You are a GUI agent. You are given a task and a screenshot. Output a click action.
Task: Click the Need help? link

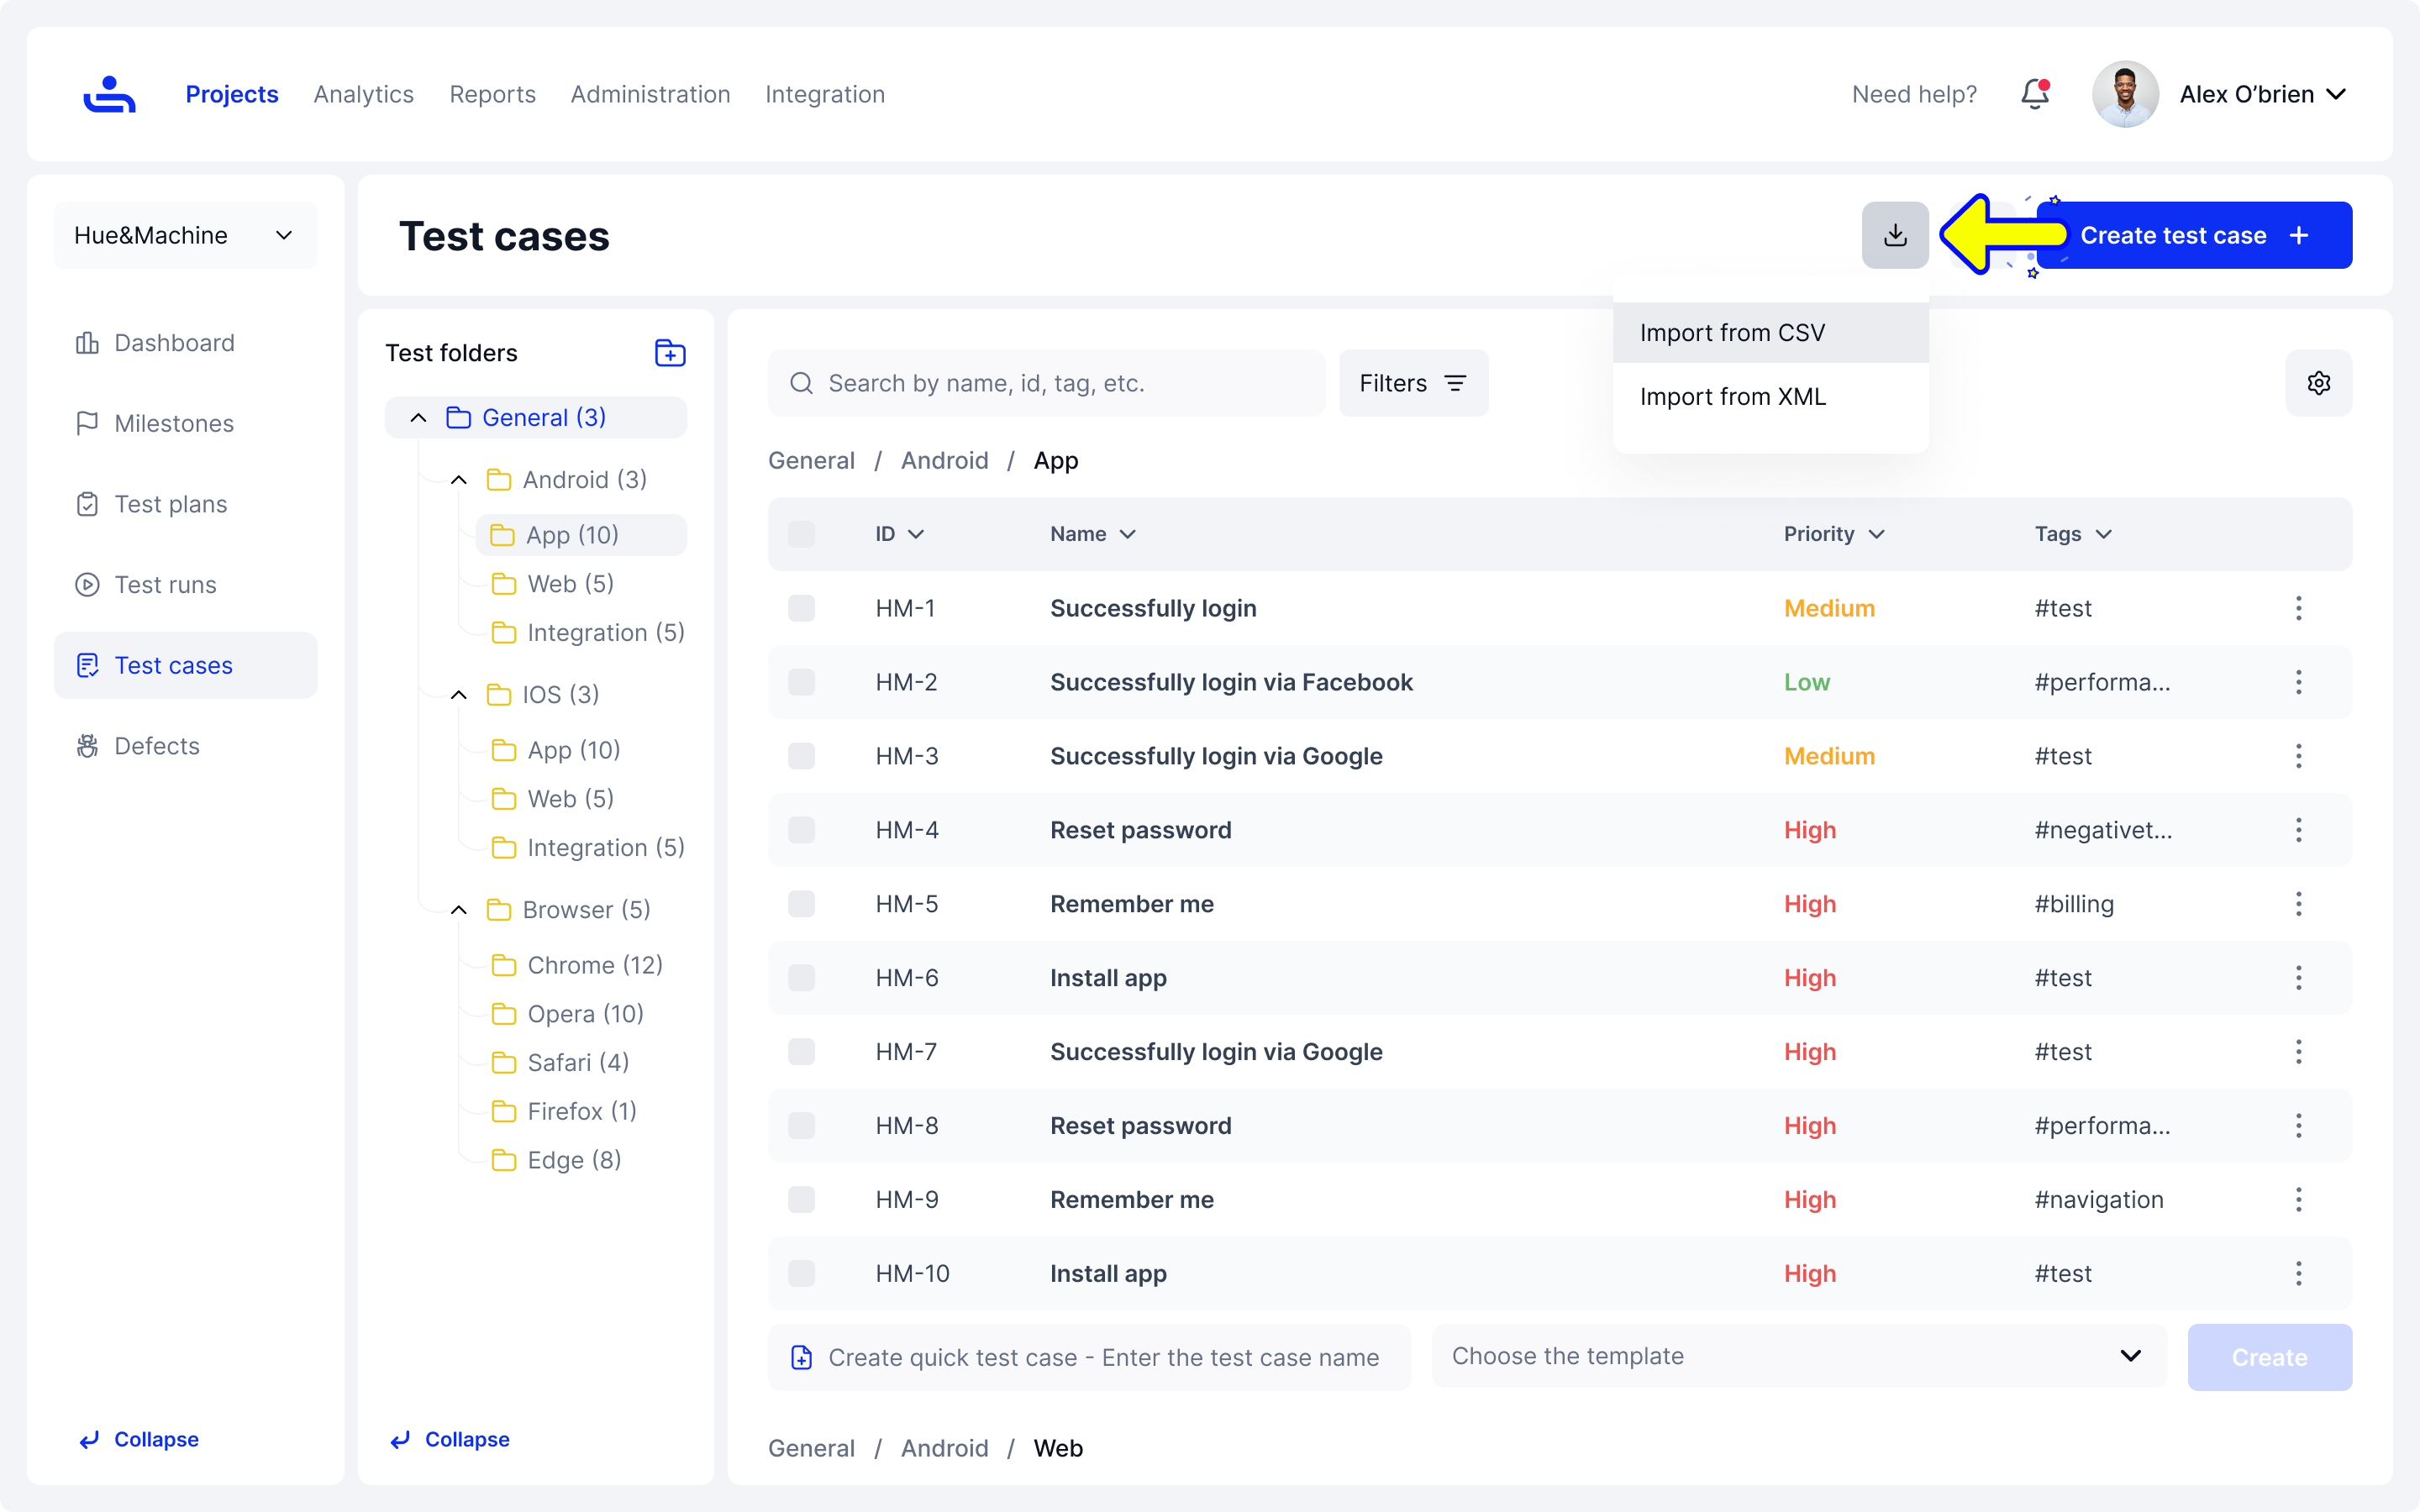(x=1914, y=94)
